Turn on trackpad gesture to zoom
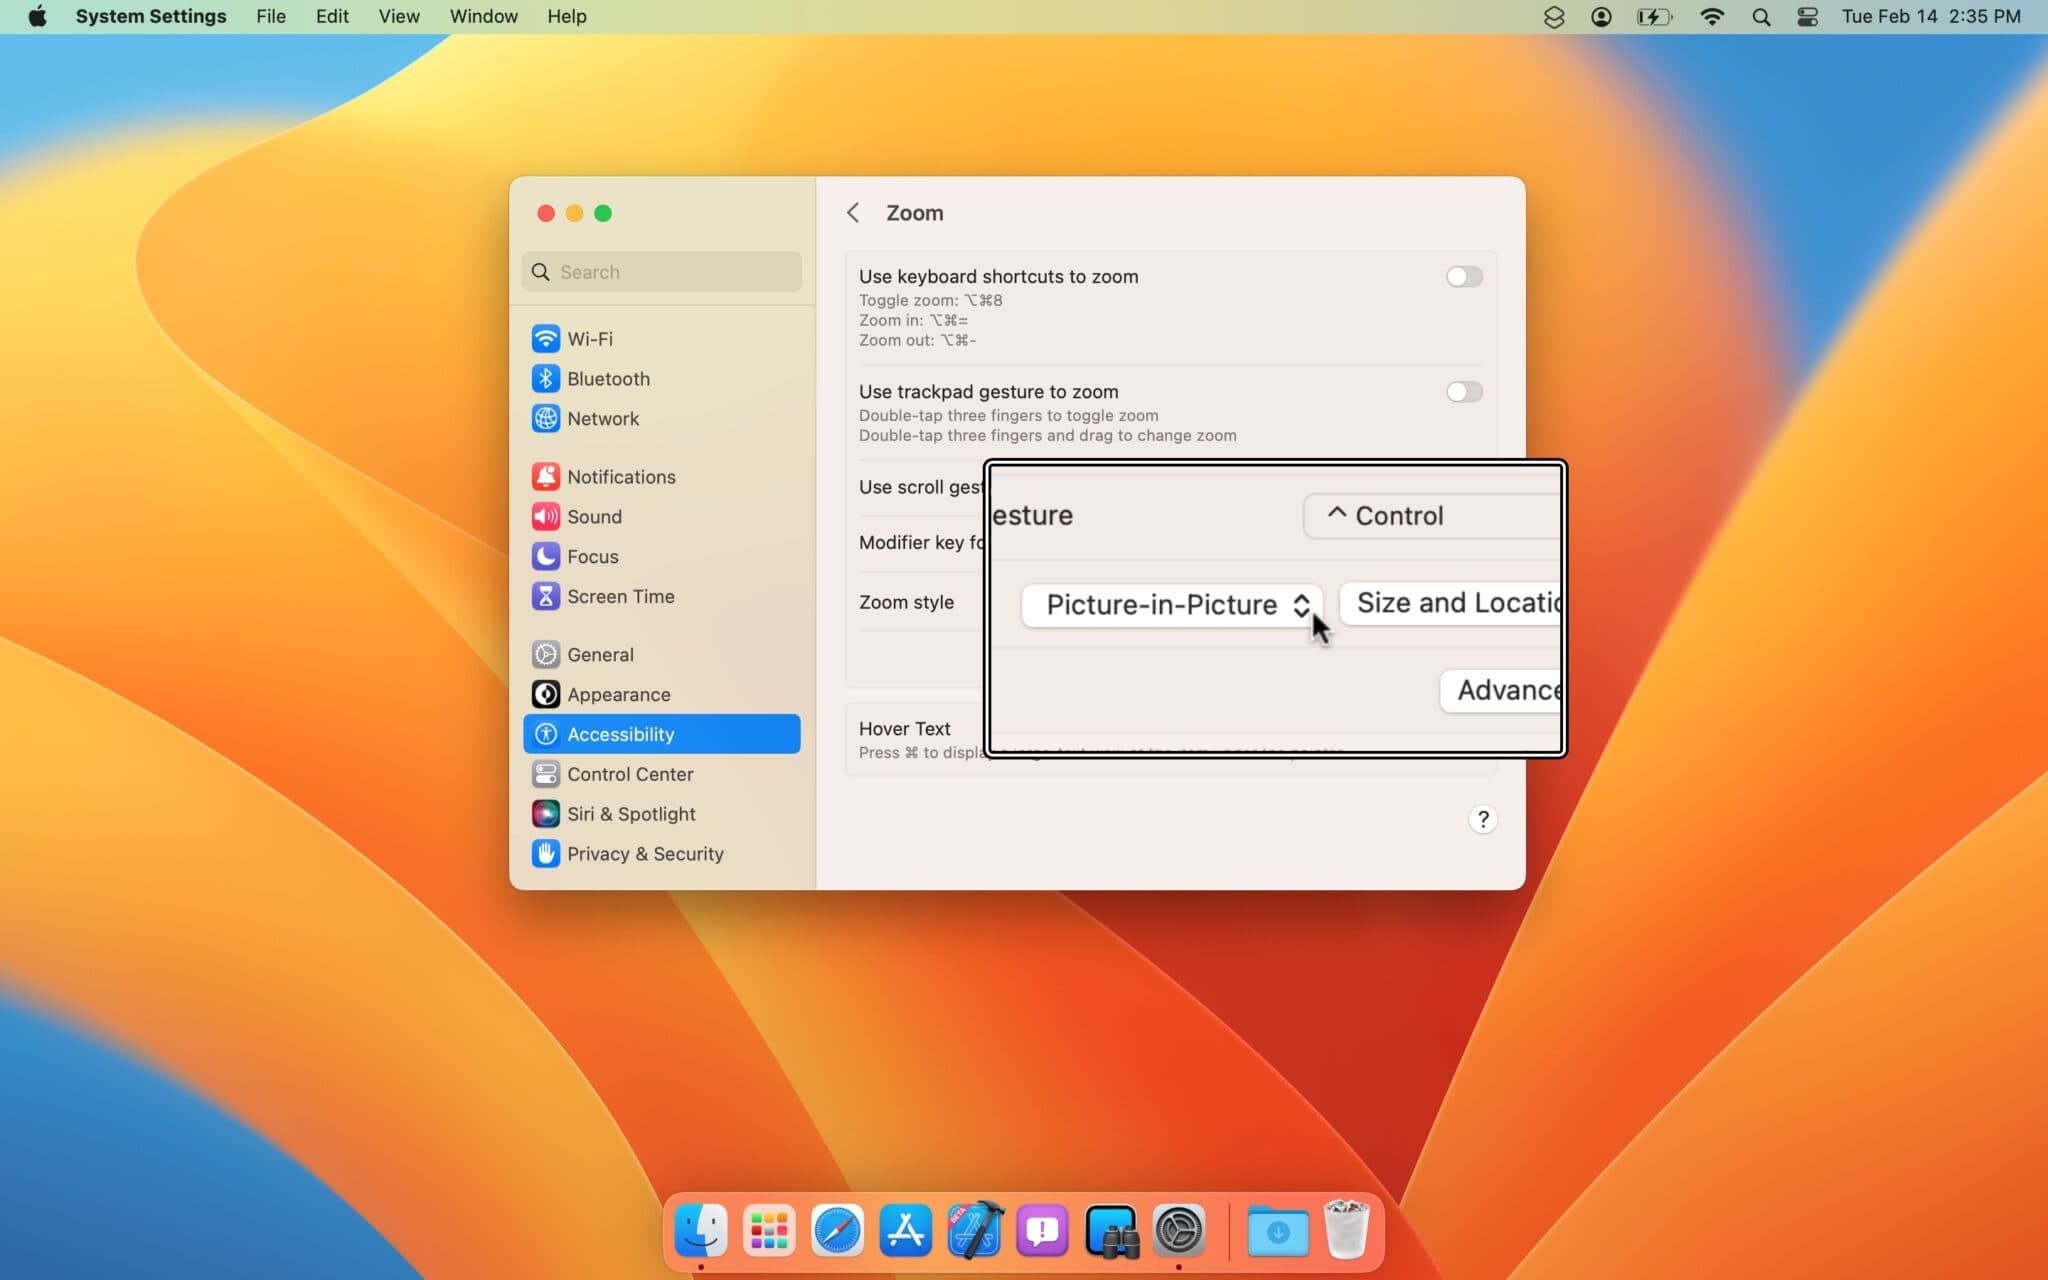This screenshot has height=1280, width=2048. pyautogui.click(x=1463, y=392)
